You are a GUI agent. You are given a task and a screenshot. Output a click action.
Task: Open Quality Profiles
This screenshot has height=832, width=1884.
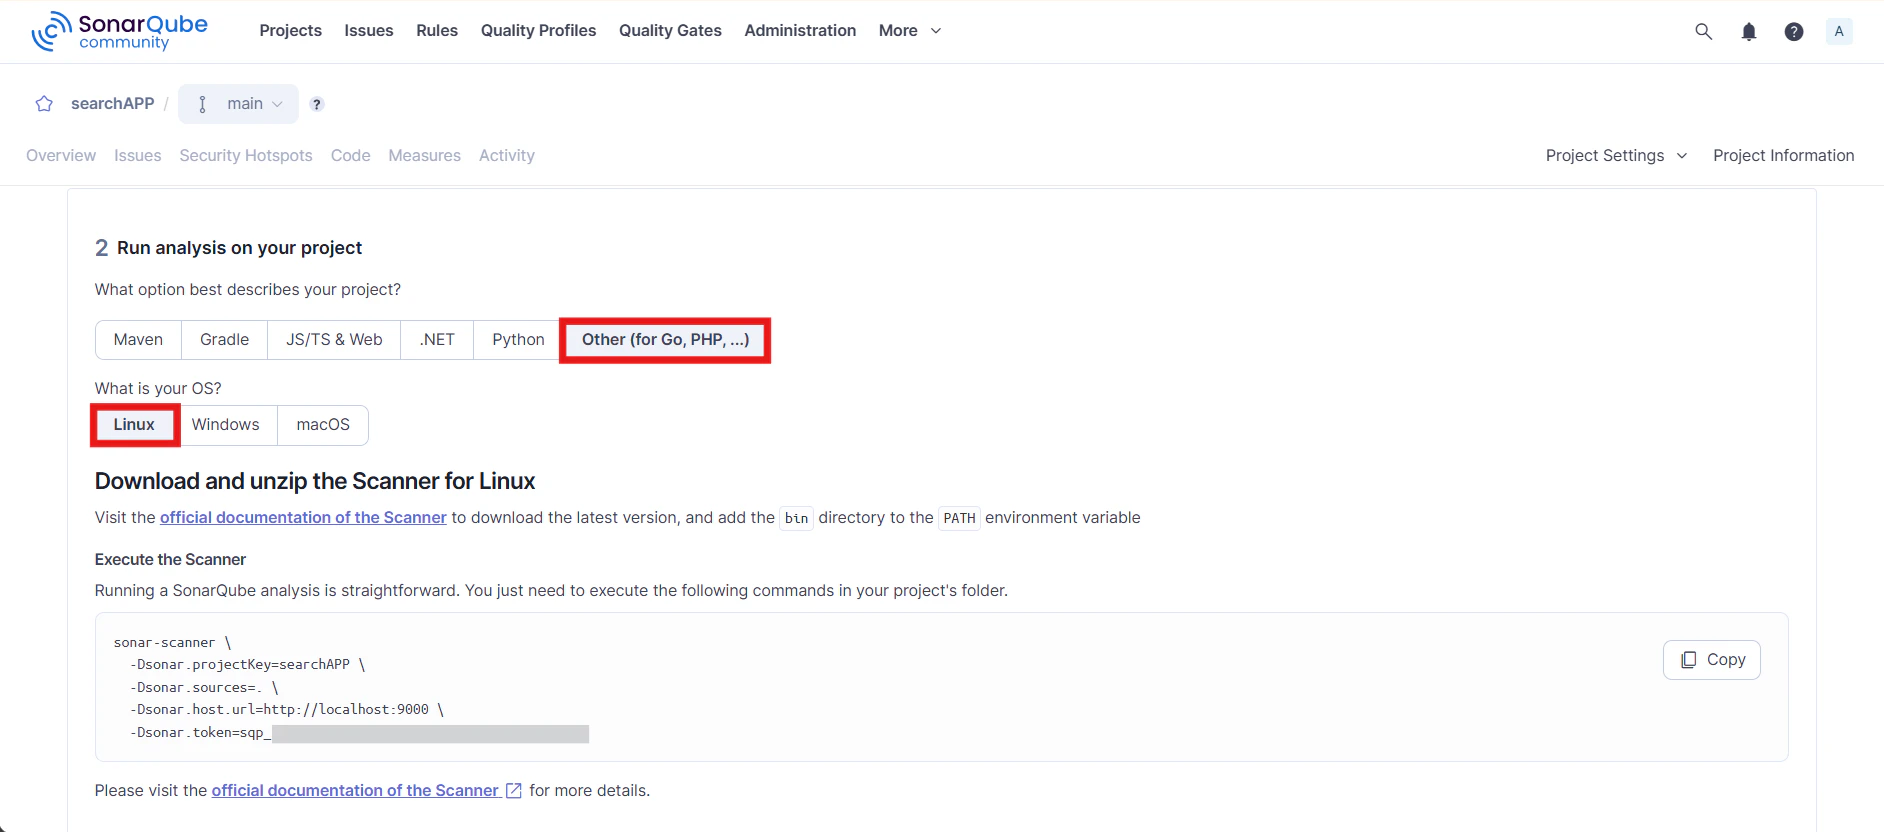[x=538, y=31]
